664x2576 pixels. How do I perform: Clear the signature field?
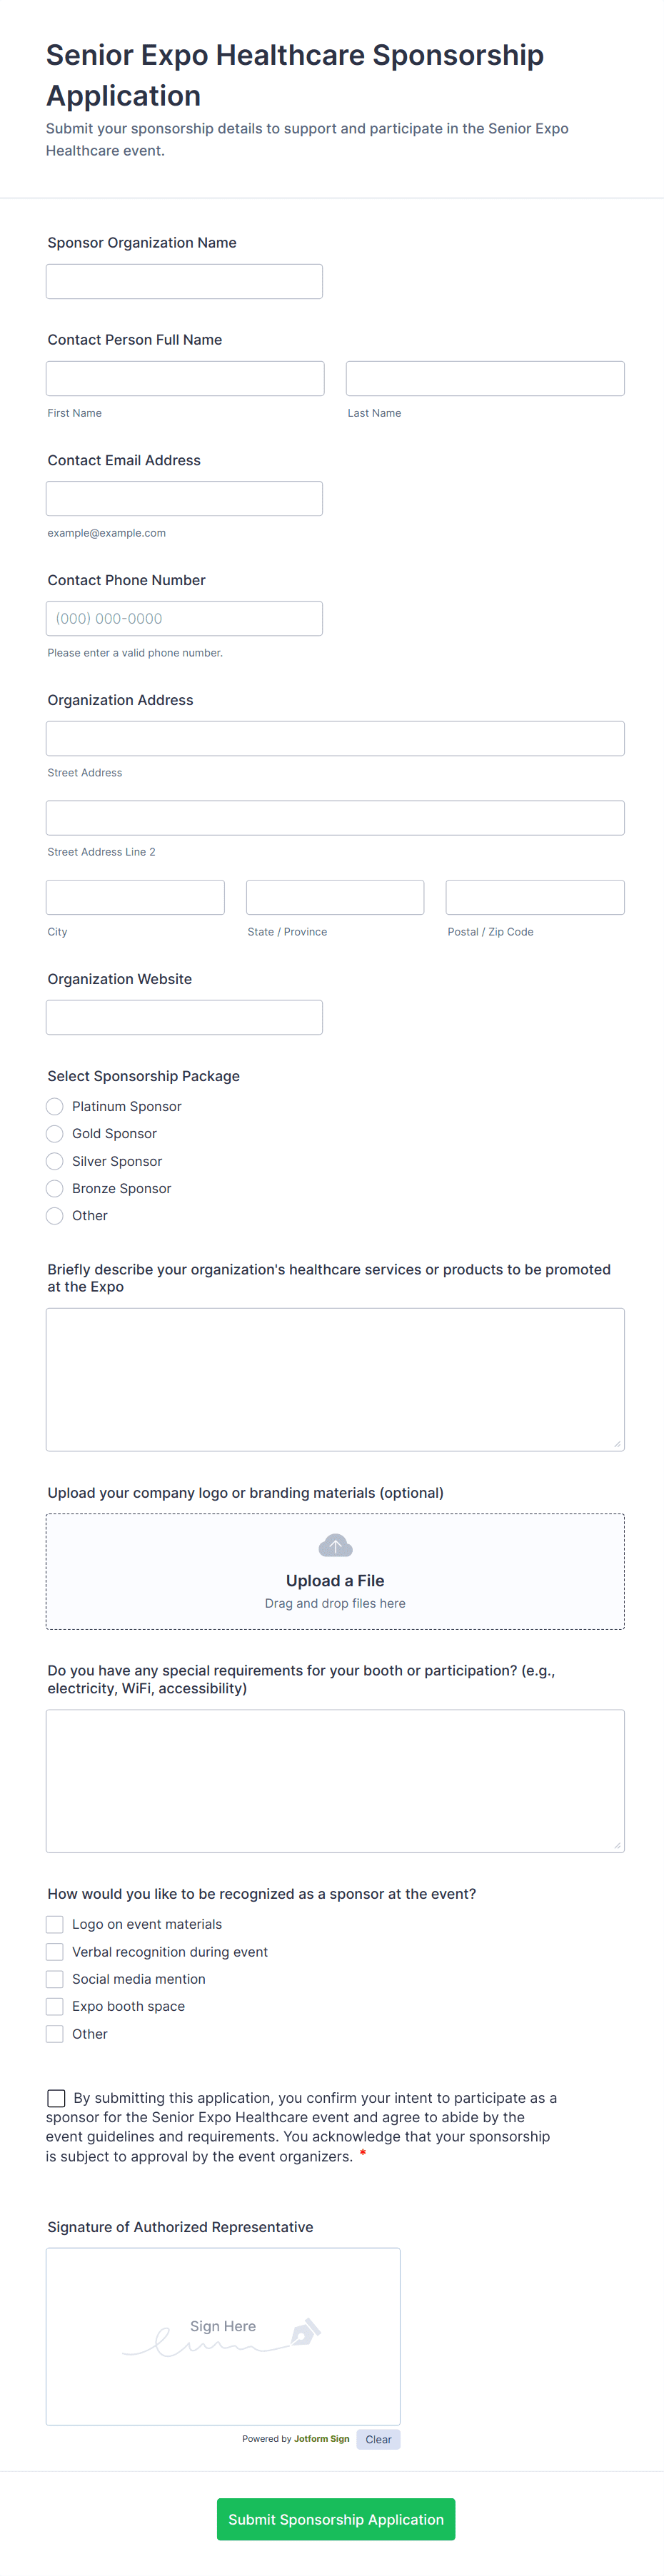click(x=378, y=2438)
